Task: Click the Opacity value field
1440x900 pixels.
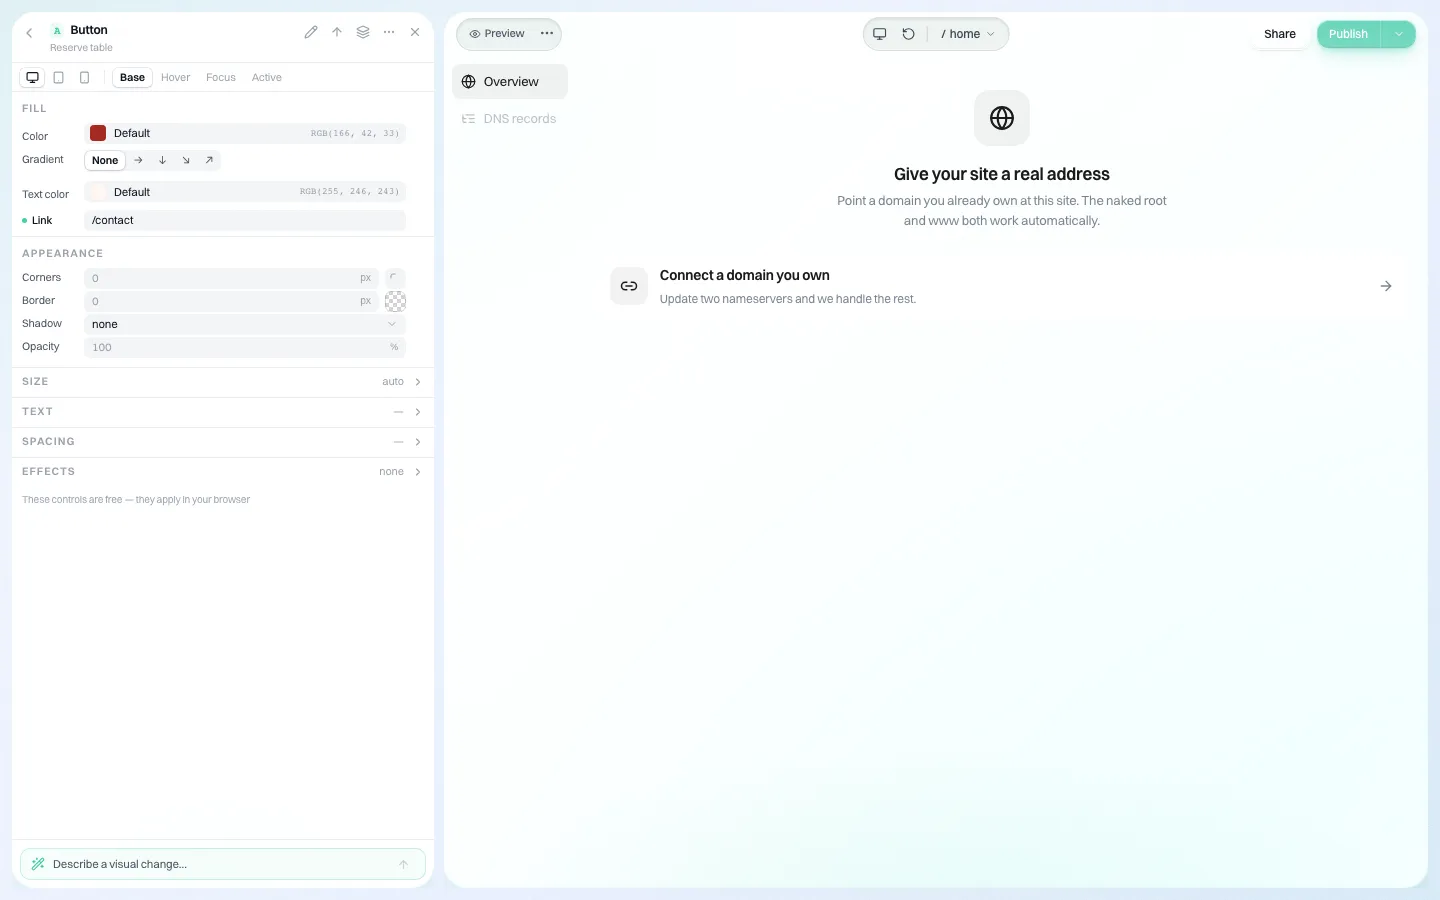Action: click(x=245, y=347)
